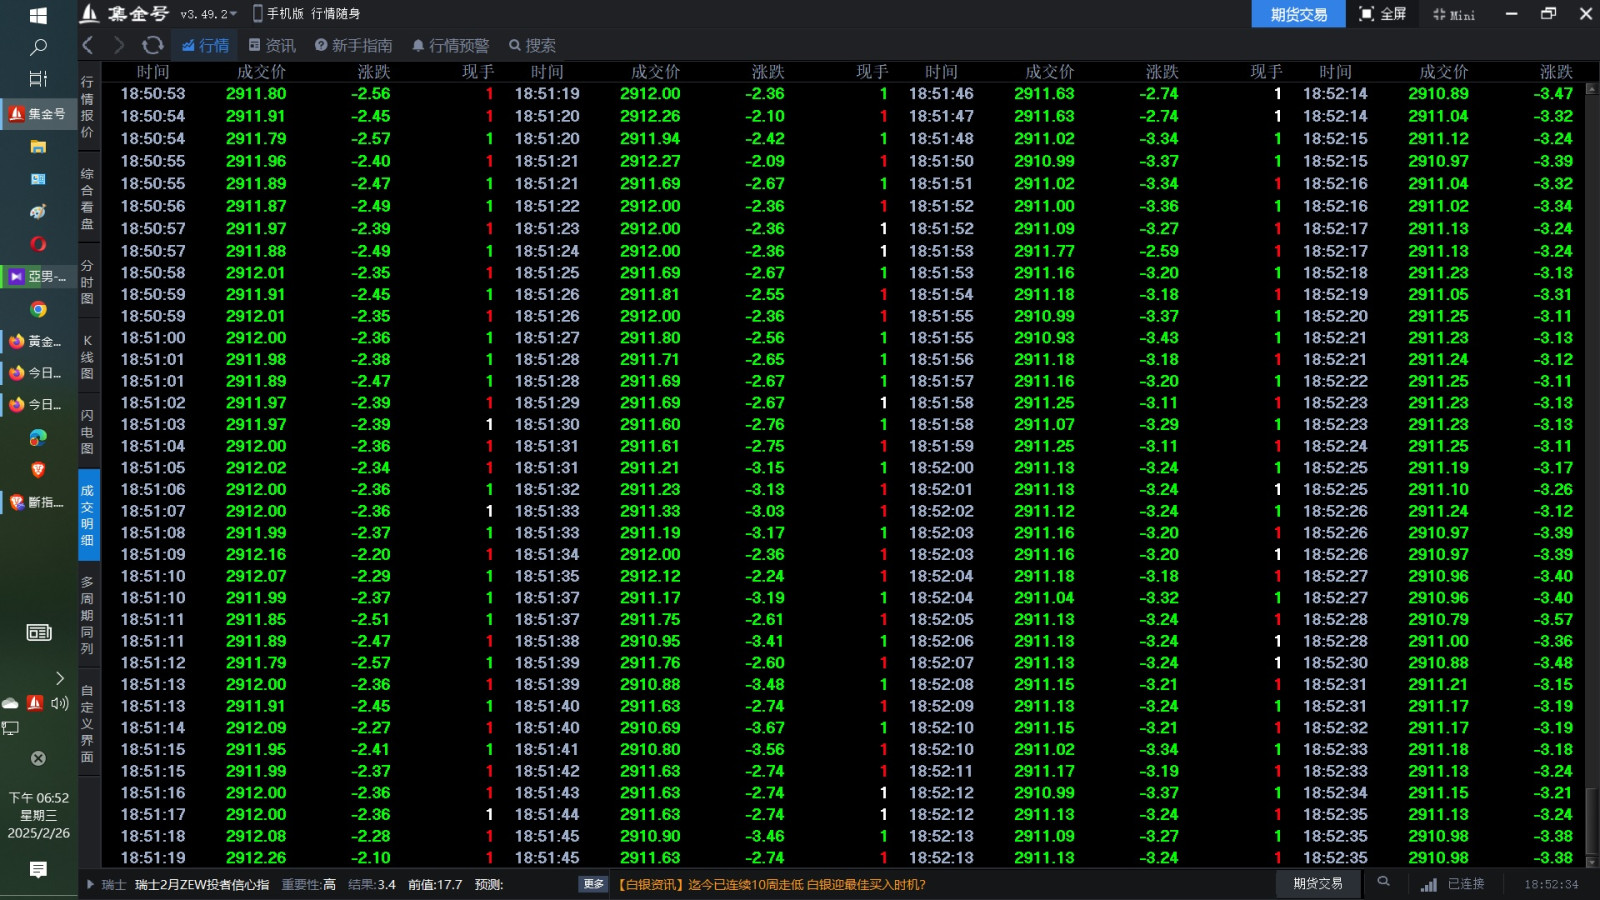The image size is (1600, 900).
Task: Open the volume speaker tray control
Action: 60,703
